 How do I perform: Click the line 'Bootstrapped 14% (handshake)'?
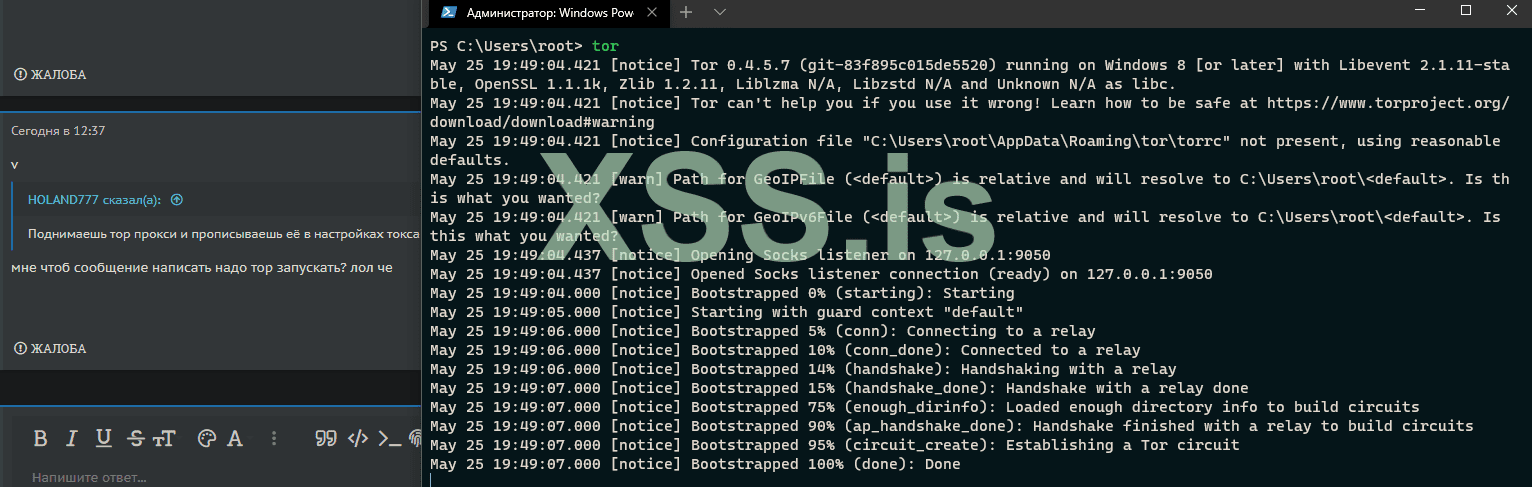pos(803,369)
